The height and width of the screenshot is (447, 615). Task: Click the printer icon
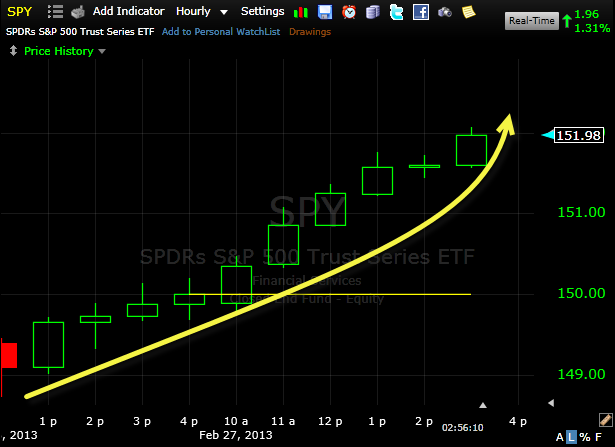[x=78, y=12]
